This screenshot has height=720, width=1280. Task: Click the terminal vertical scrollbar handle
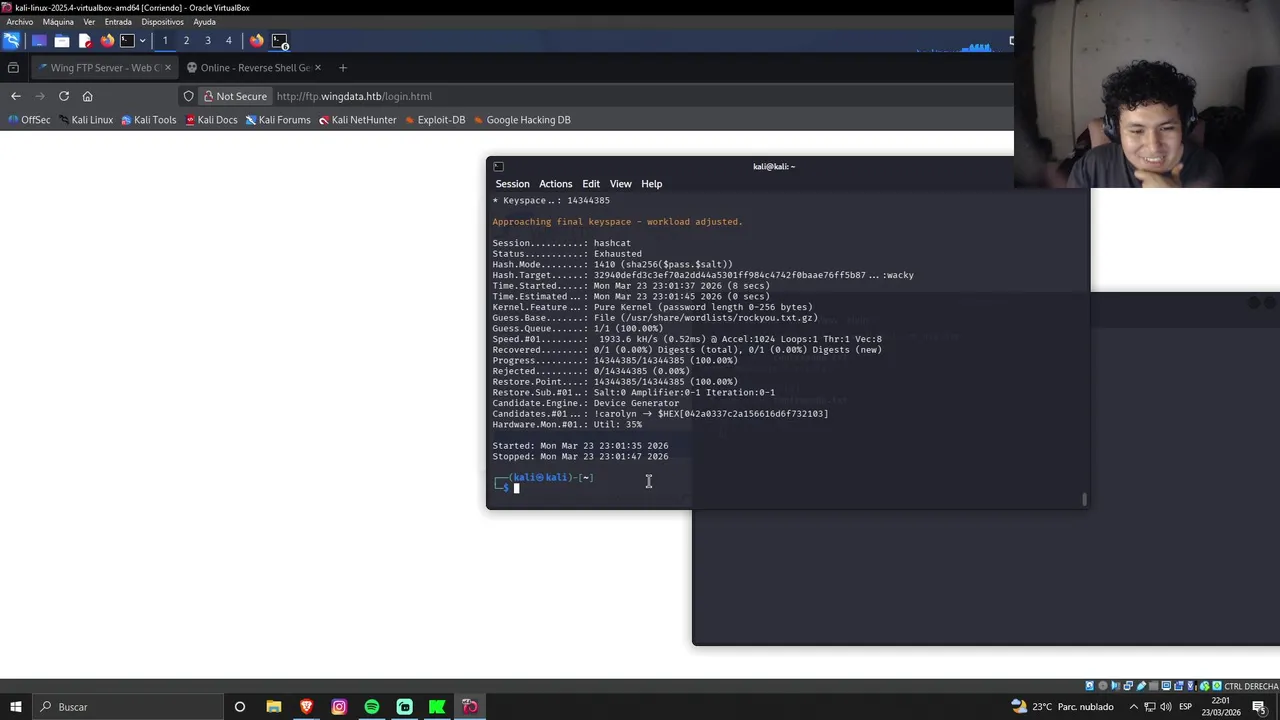tap(1084, 499)
